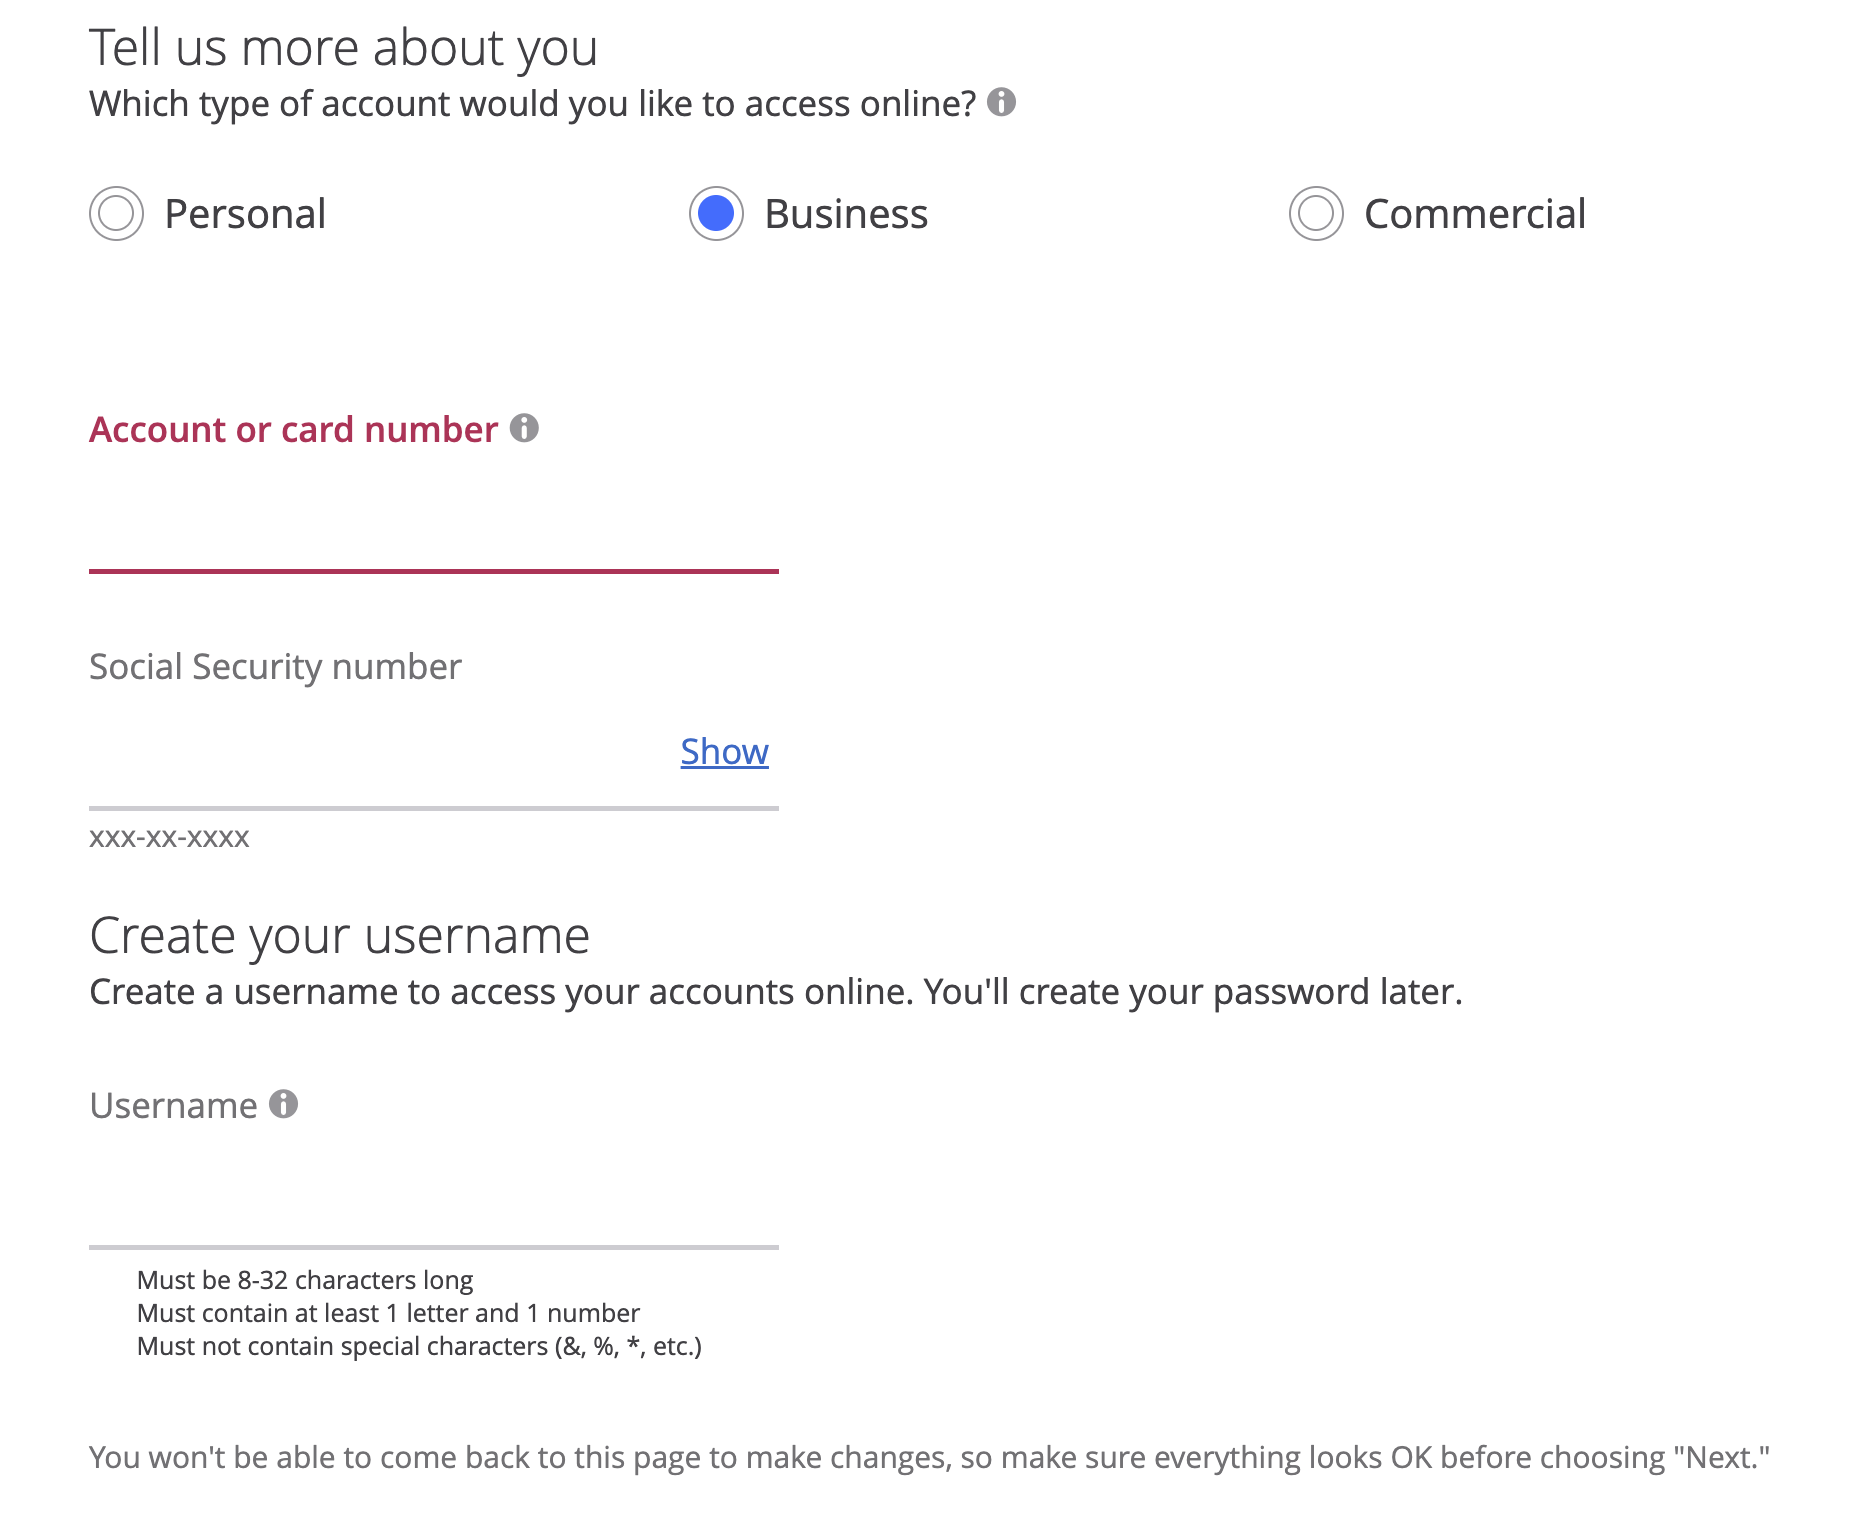This screenshot has width=1876, height=1538.
Task: Click the Business label text
Action: (x=844, y=213)
